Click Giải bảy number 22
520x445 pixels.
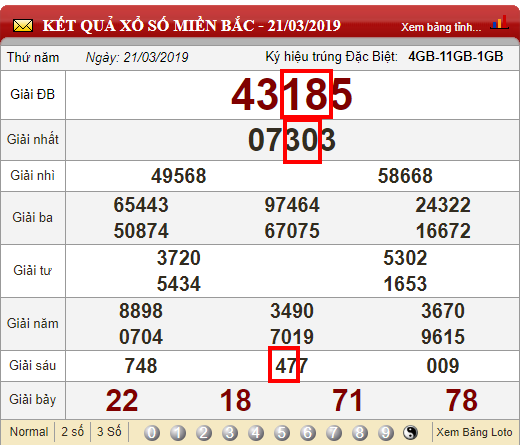point(122,400)
